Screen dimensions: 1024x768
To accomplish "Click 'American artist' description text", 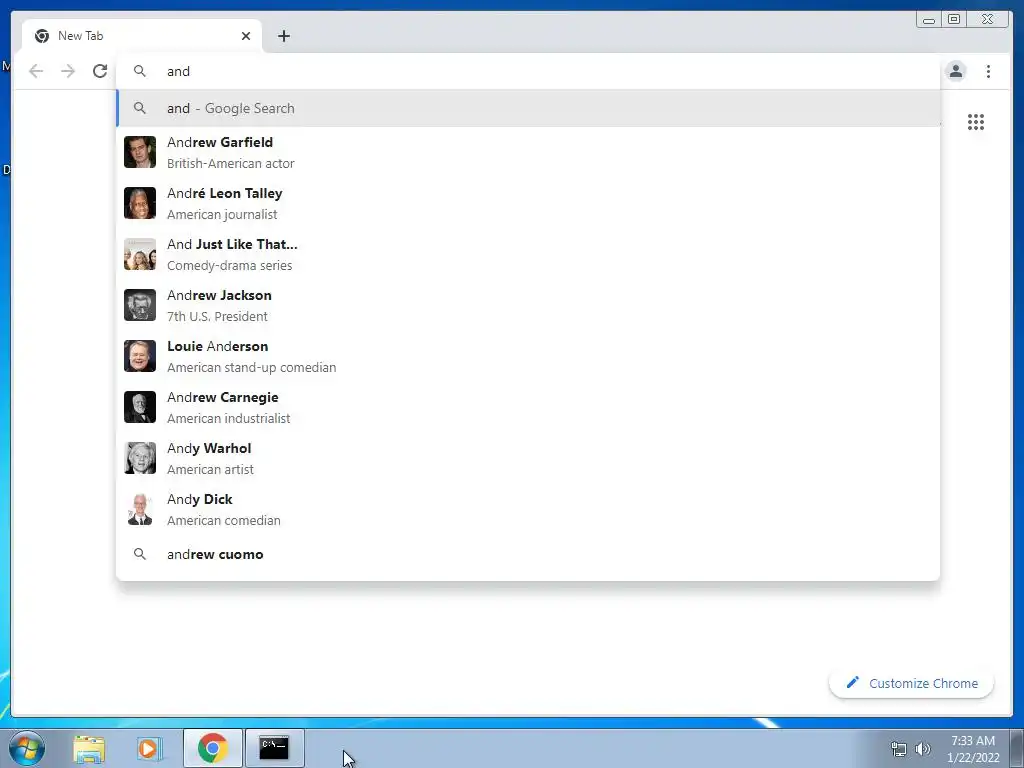I will [210, 470].
